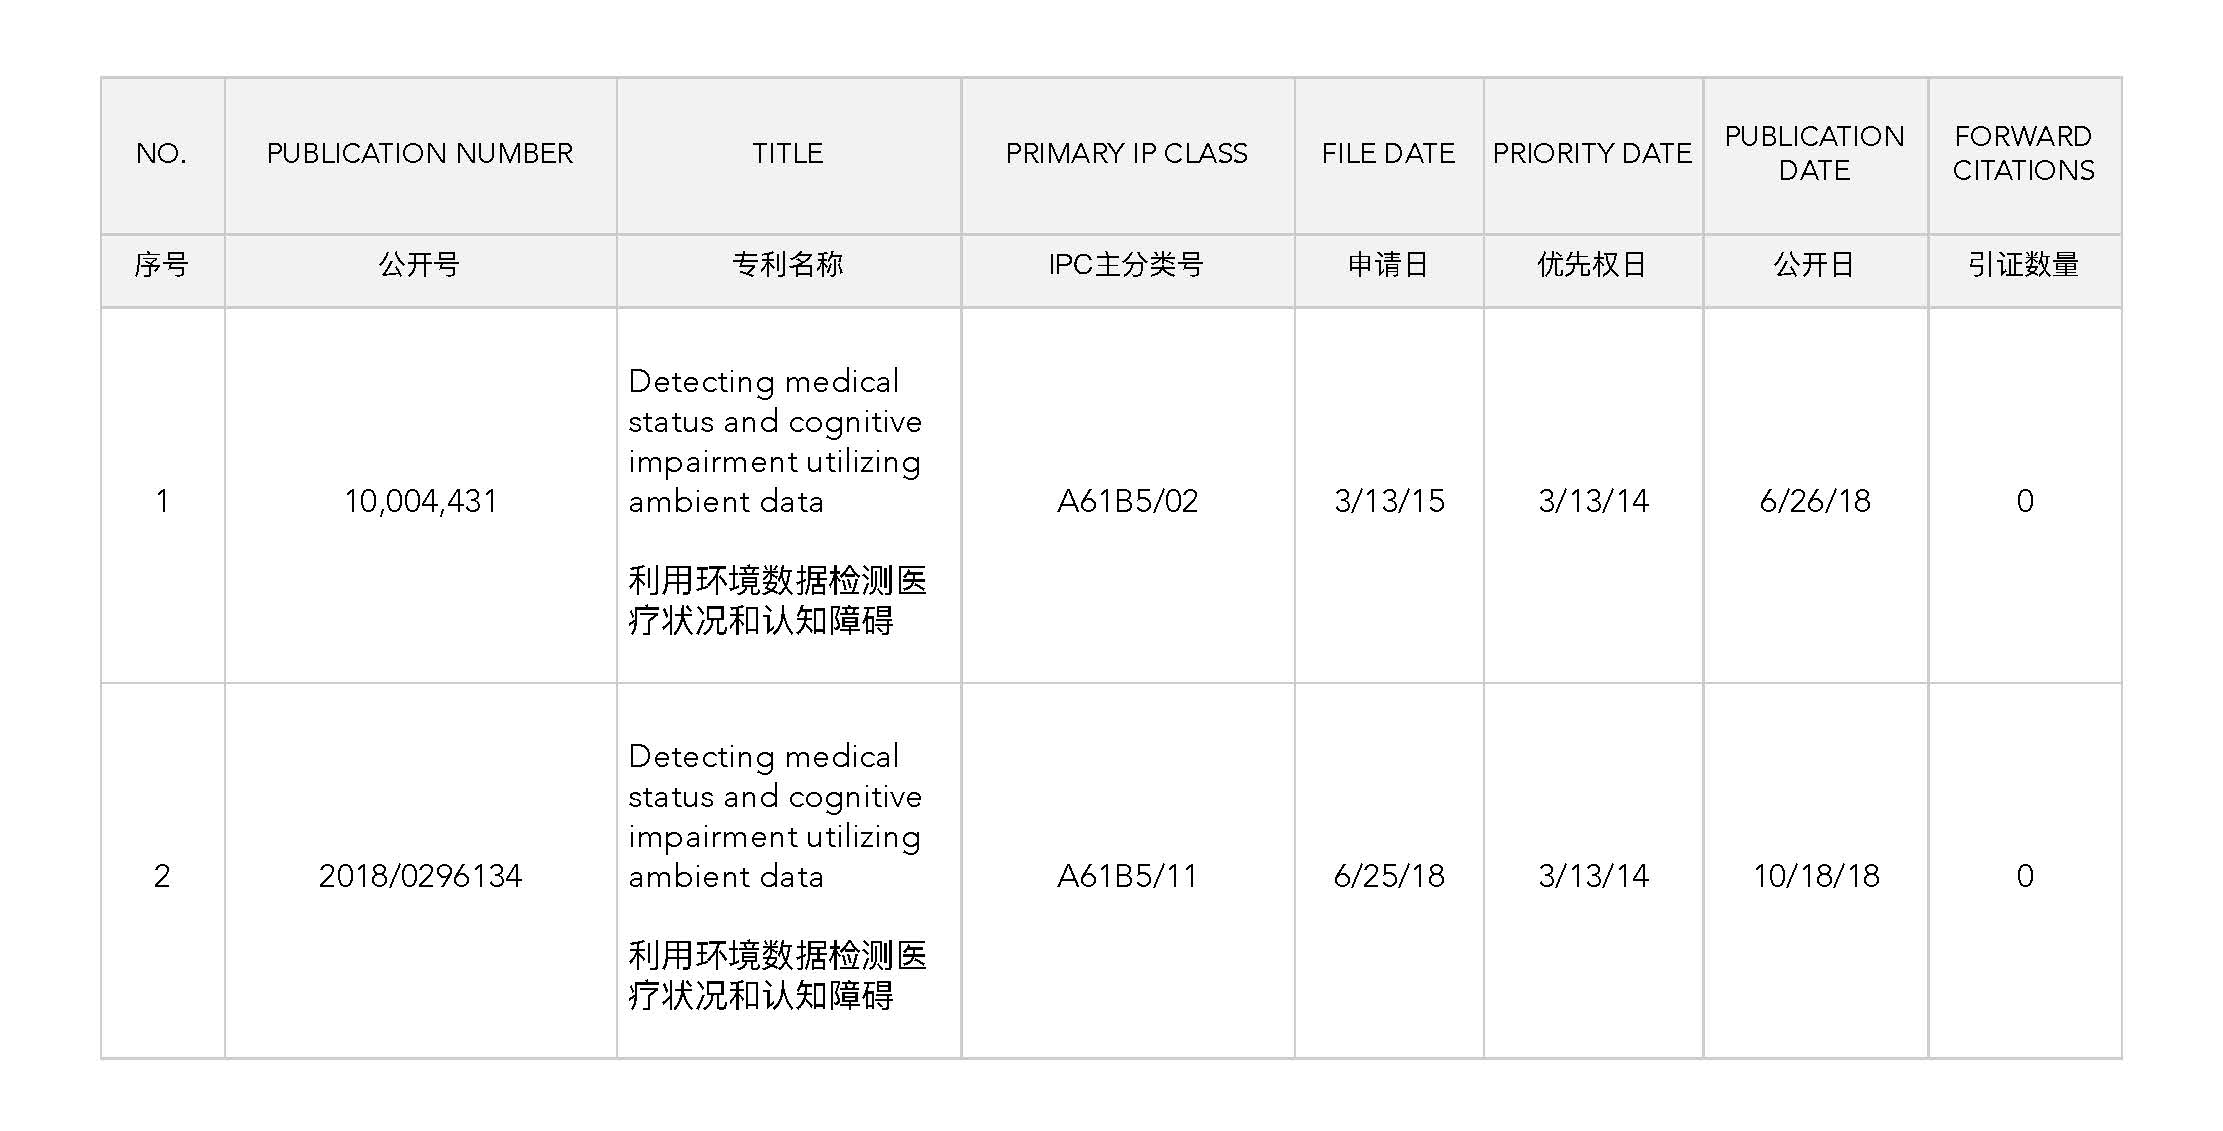Click the TITLE column header
Image resolution: width=2223 pixels, height=1131 pixels.
[788, 154]
